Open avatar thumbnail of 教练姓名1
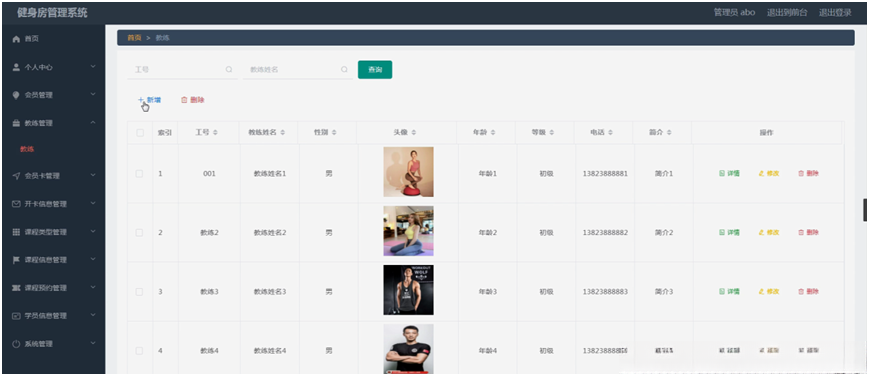Image resolution: width=869 pixels, height=376 pixels. coord(408,172)
